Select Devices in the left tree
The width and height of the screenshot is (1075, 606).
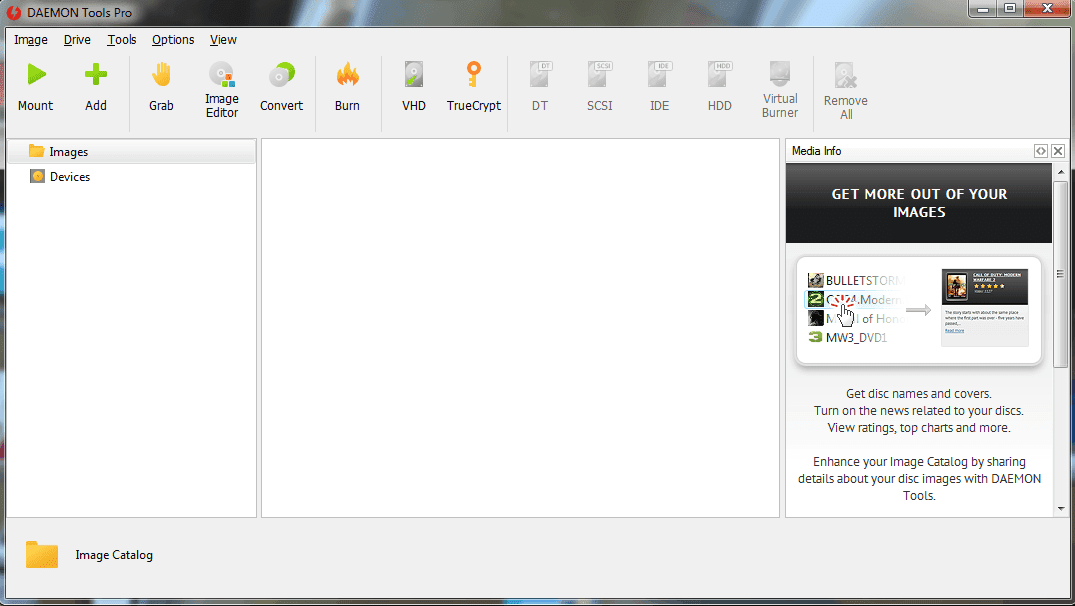(132, 177)
